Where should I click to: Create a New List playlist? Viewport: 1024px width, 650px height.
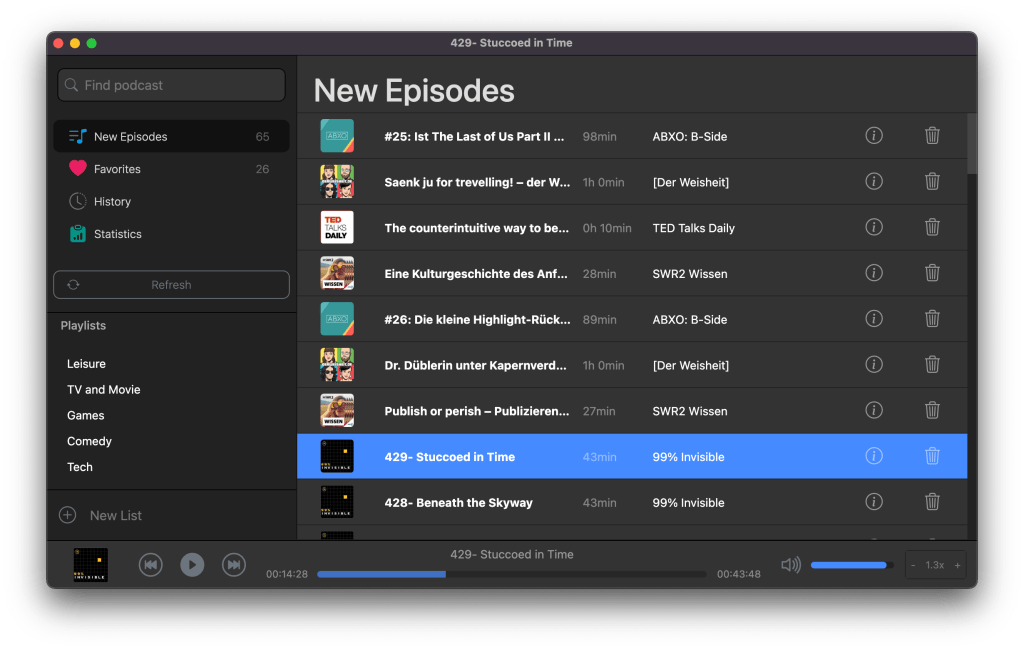115,516
